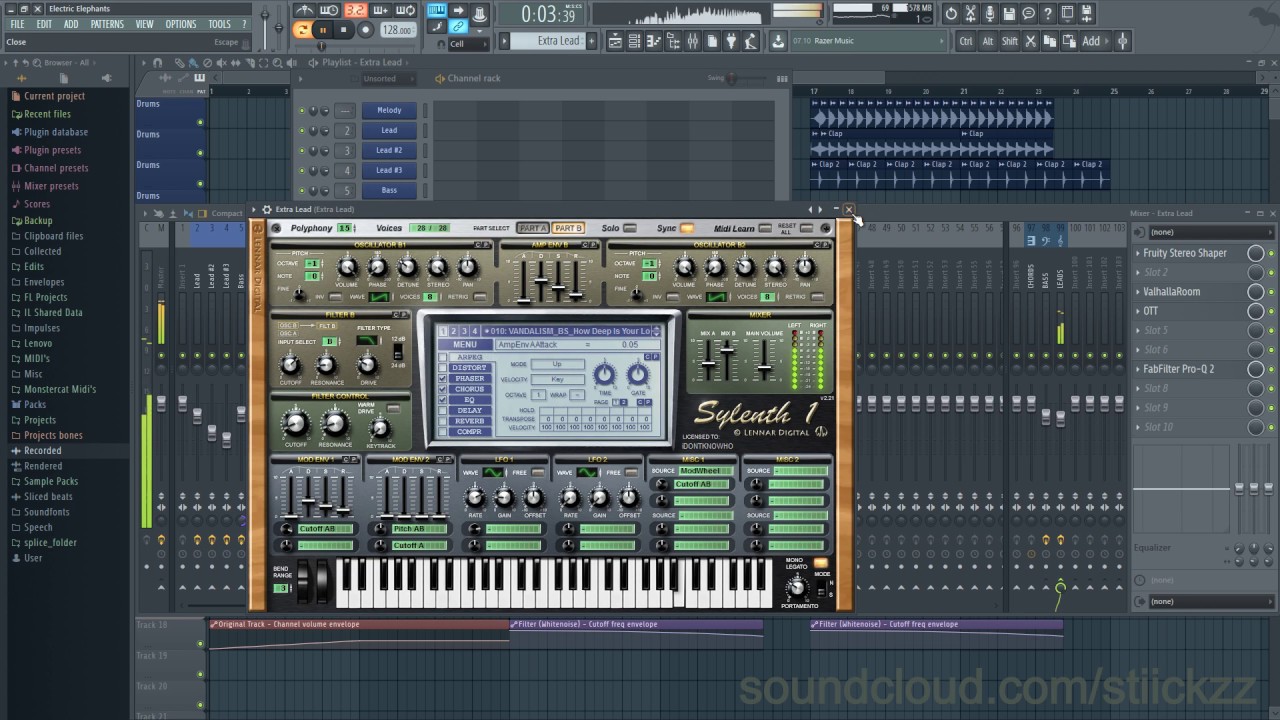Open the OPTIONS menu
The height and width of the screenshot is (720, 1280).
[x=181, y=24]
